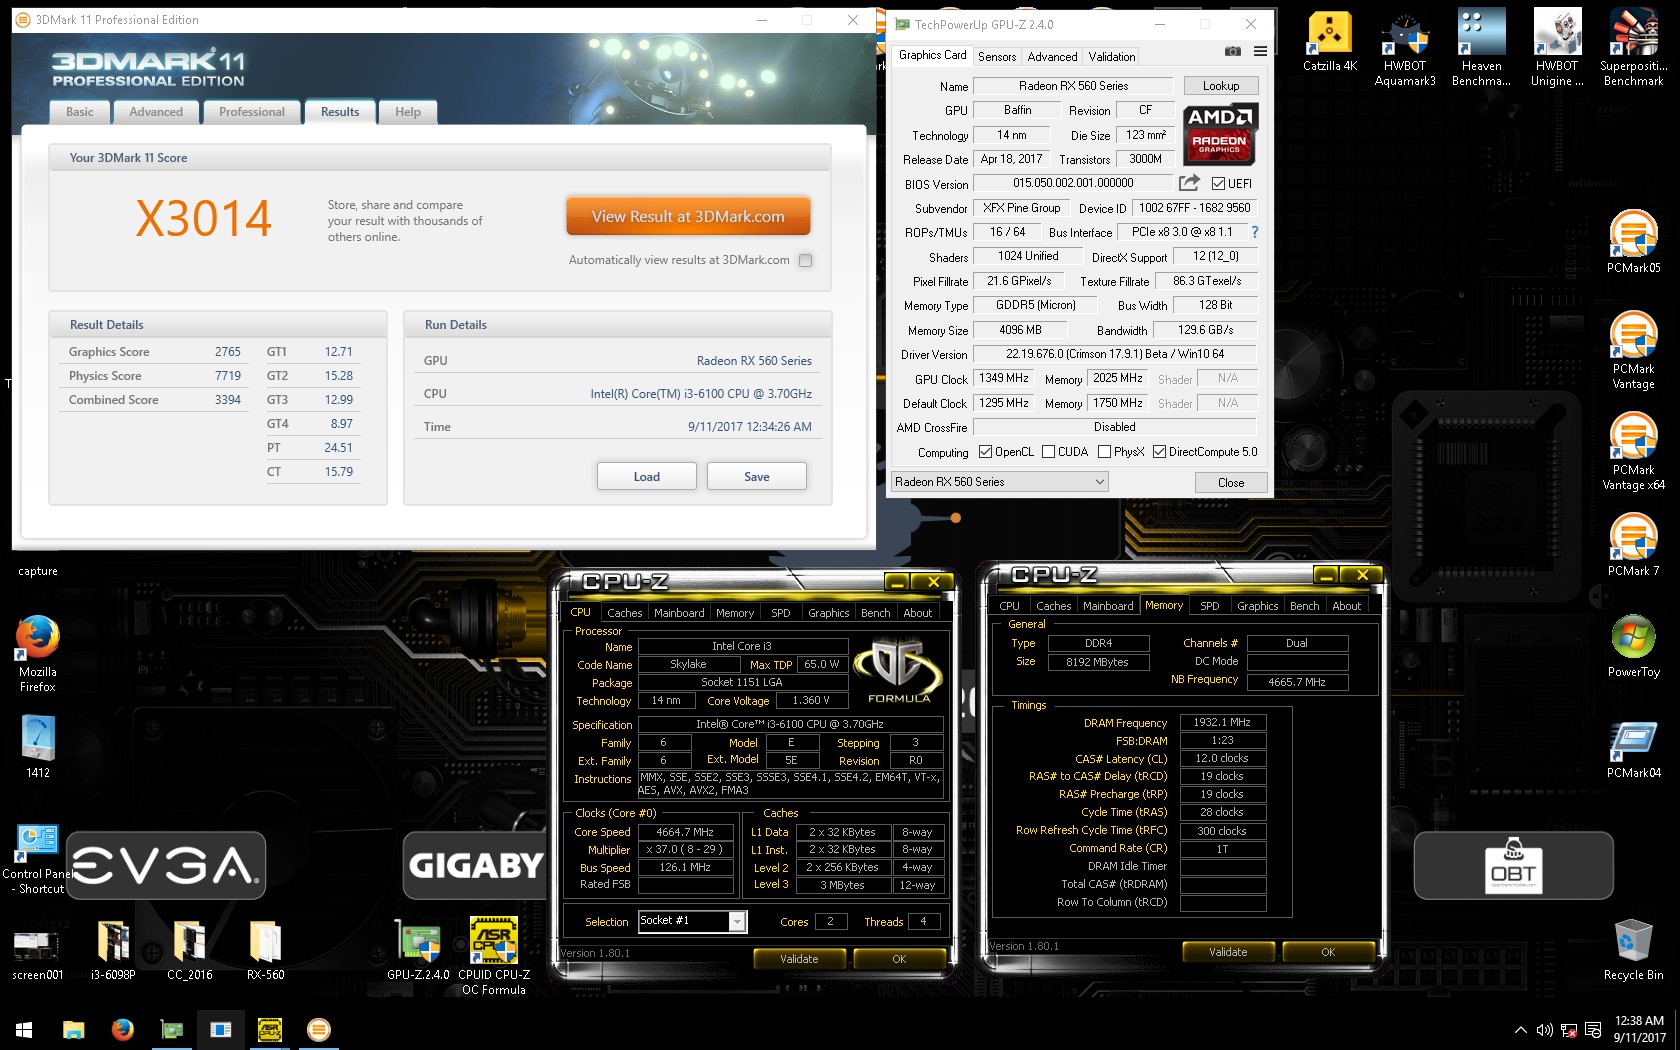Open taskbar volume icon

coord(1544,1030)
